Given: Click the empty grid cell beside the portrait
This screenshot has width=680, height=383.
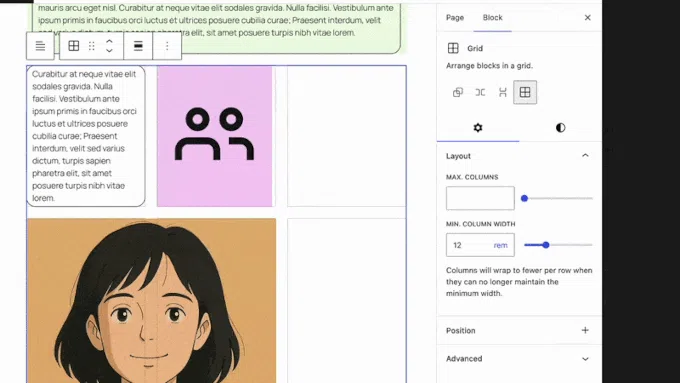Looking at the screenshot, I should [x=346, y=301].
